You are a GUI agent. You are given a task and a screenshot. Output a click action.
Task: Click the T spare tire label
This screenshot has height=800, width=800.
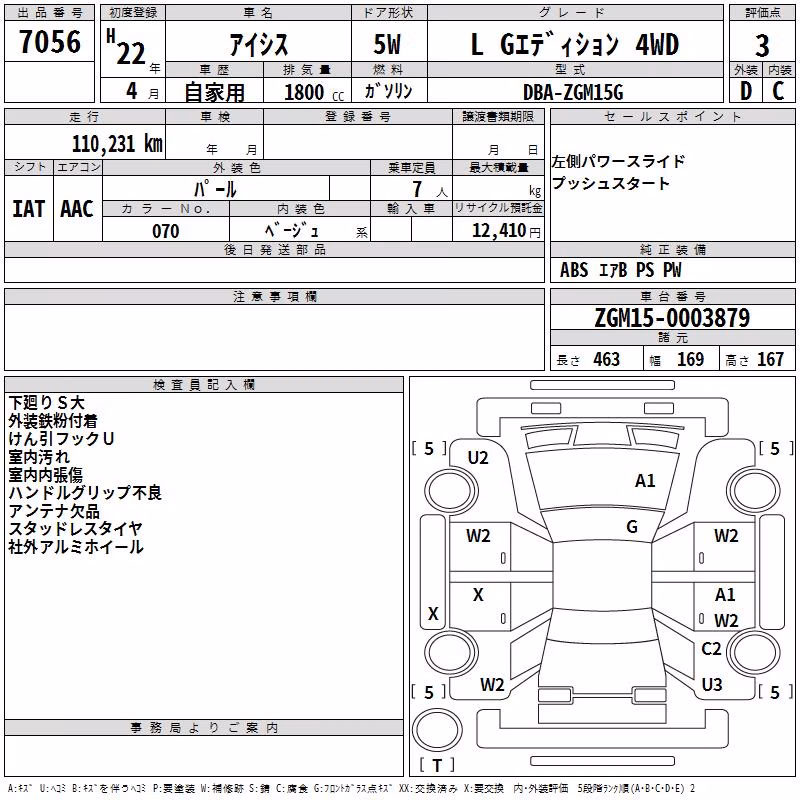click(437, 765)
